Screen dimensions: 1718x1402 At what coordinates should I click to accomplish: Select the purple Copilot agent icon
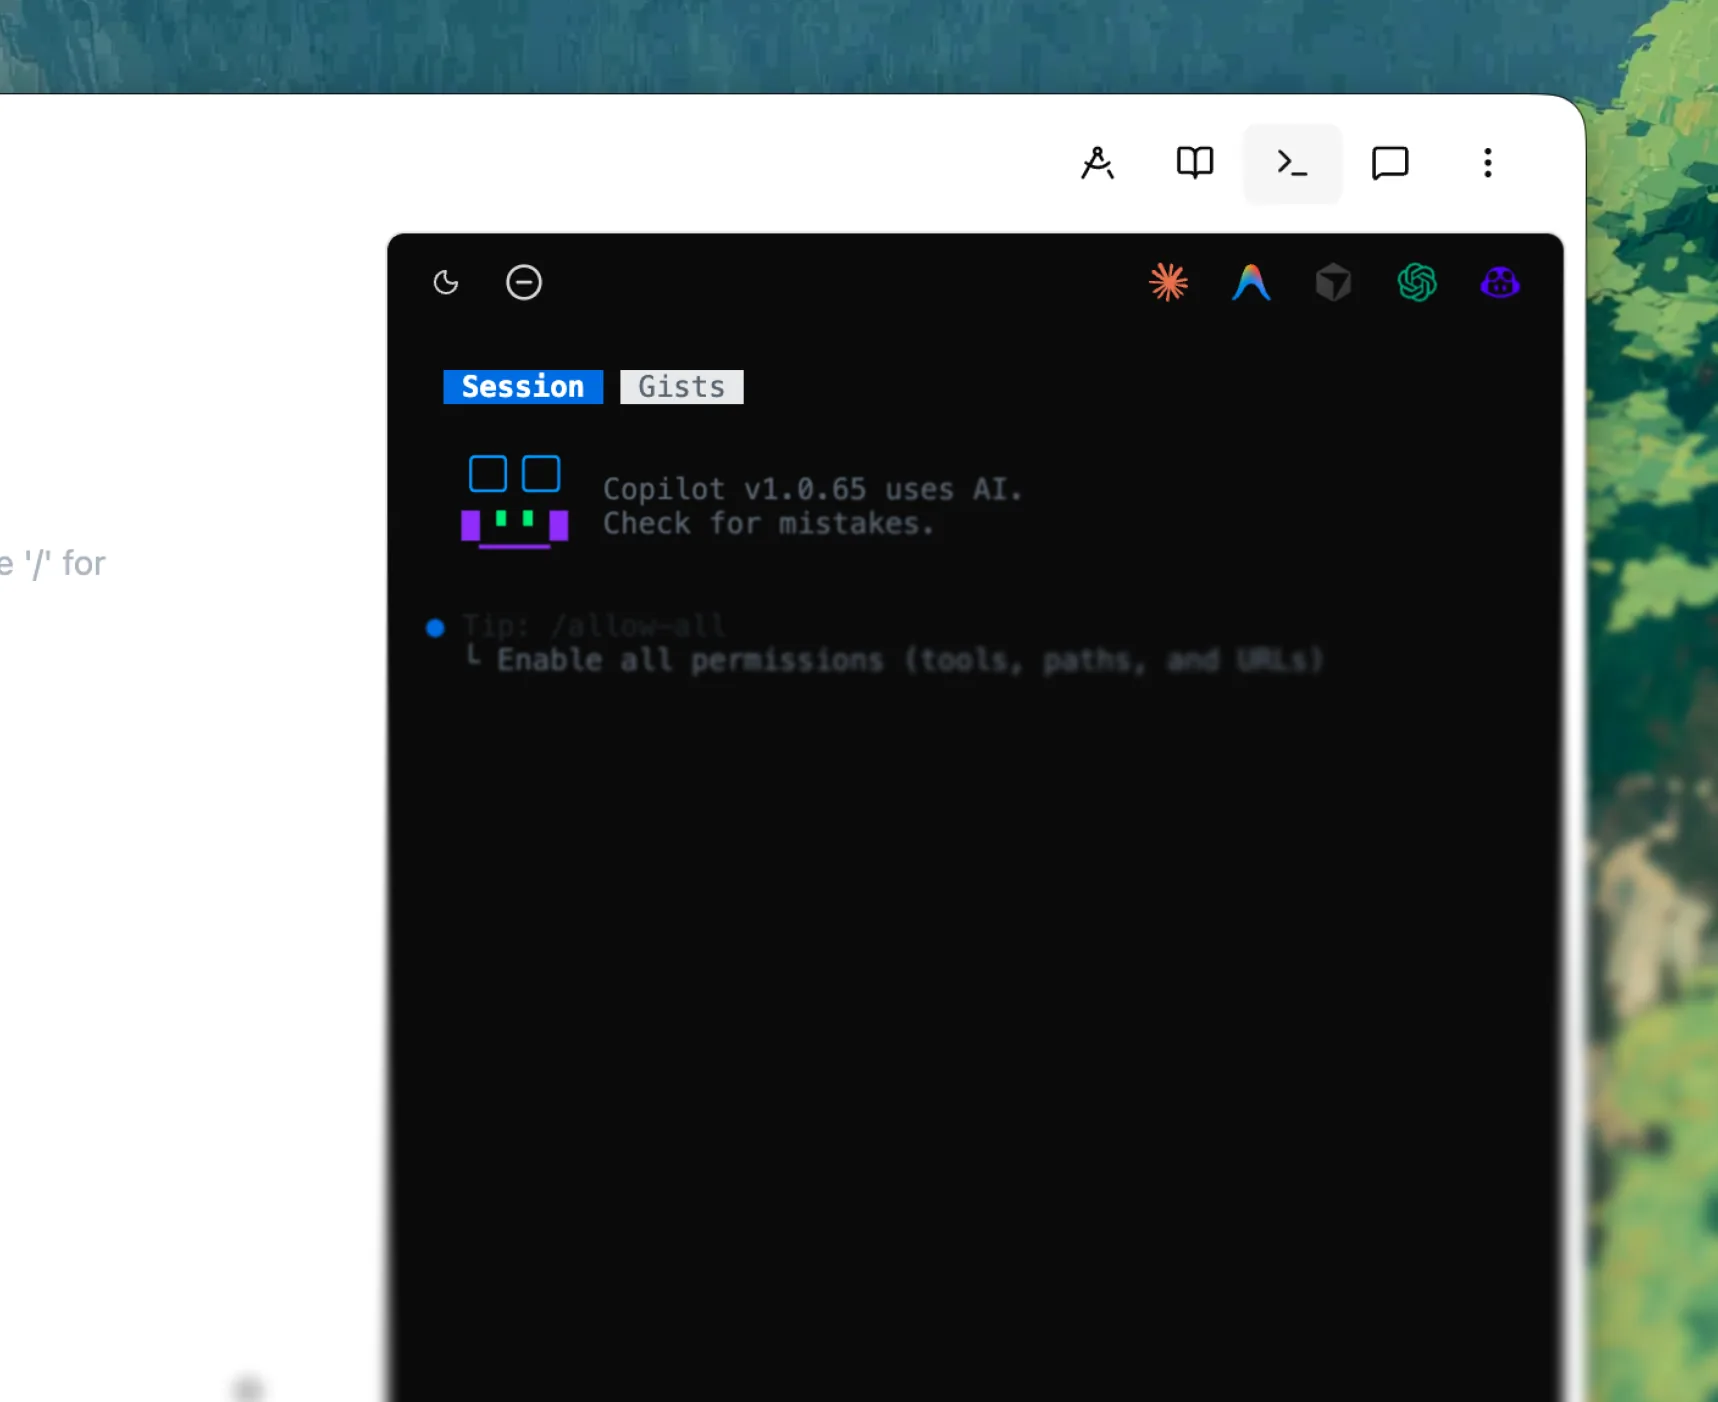click(x=1500, y=283)
